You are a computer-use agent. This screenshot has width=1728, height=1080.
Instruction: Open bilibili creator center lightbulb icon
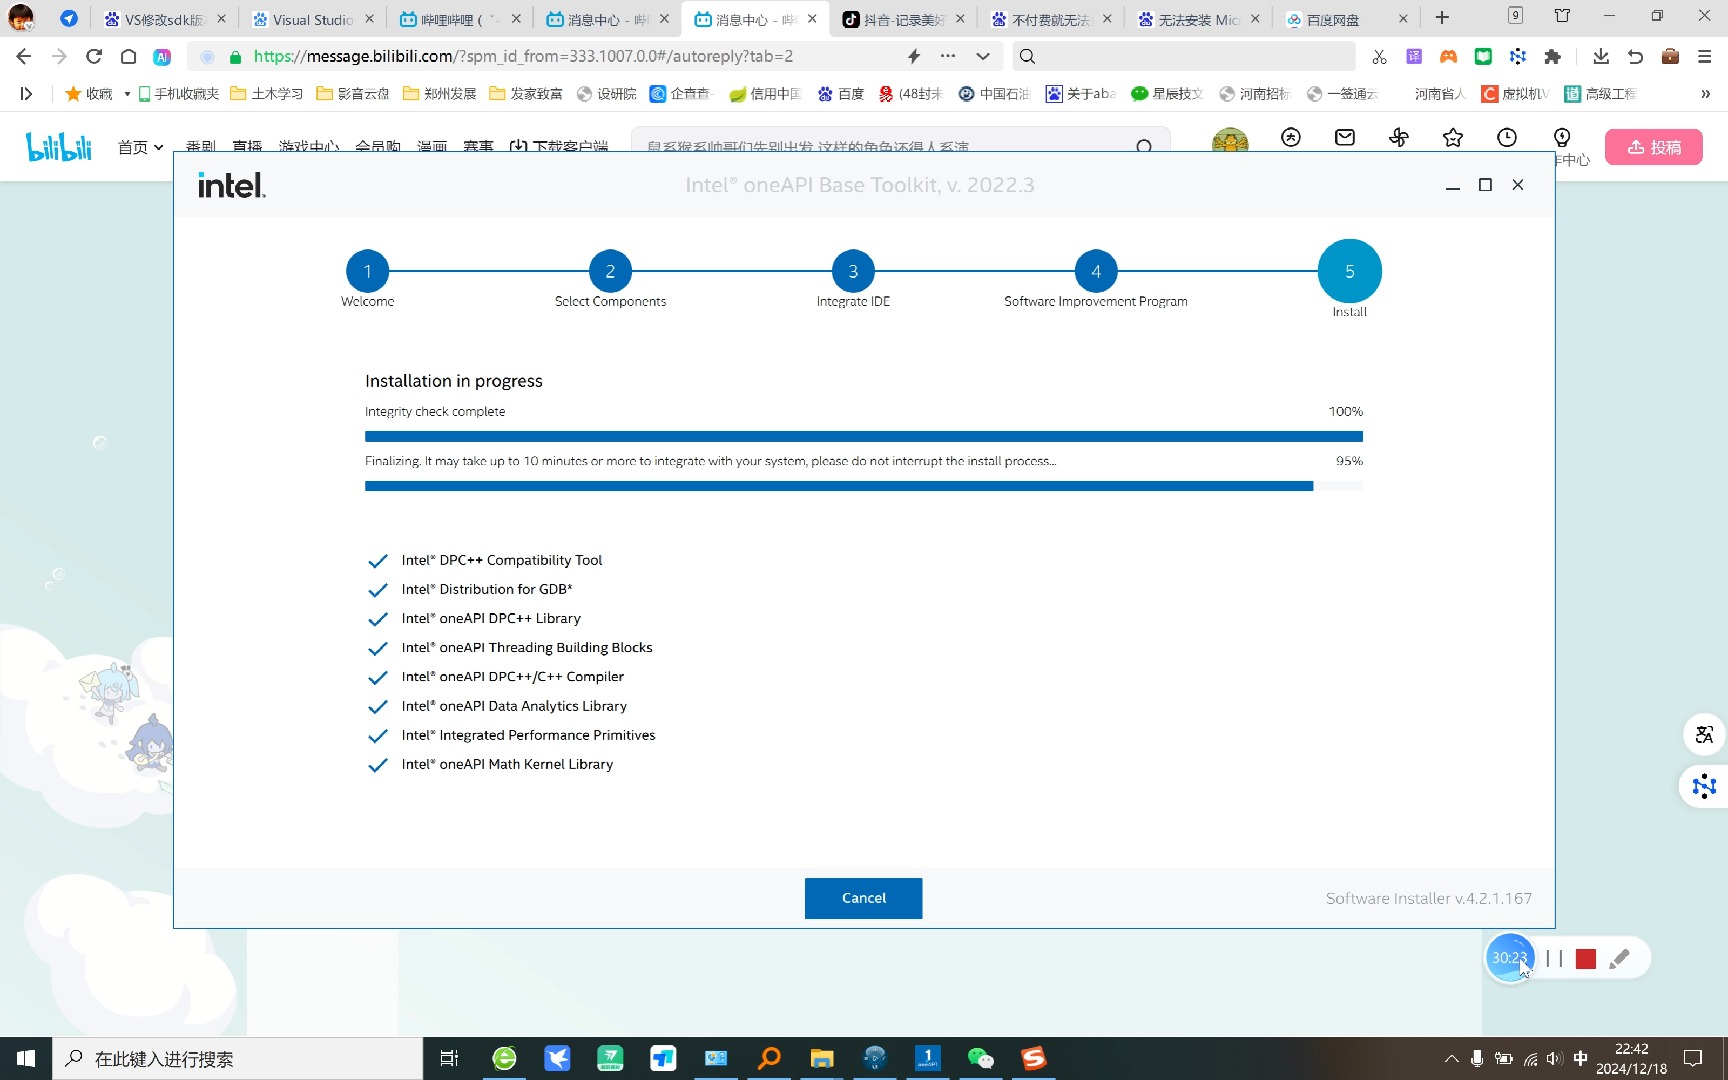[x=1562, y=138]
